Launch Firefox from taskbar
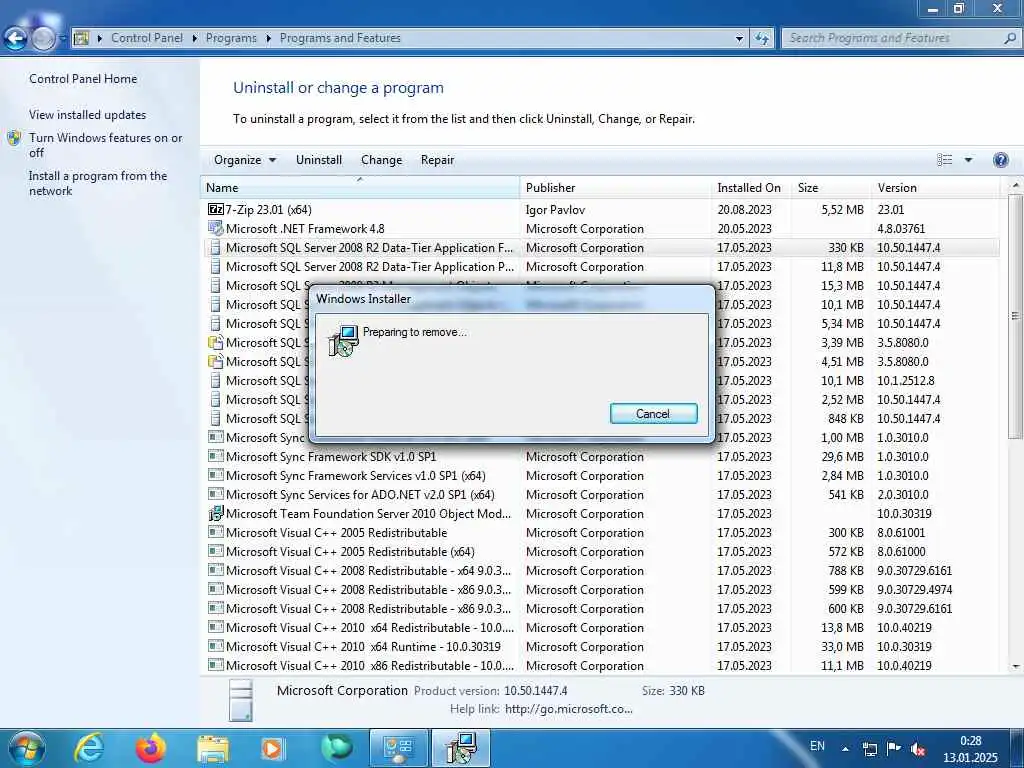This screenshot has height=768, width=1024. (x=151, y=748)
